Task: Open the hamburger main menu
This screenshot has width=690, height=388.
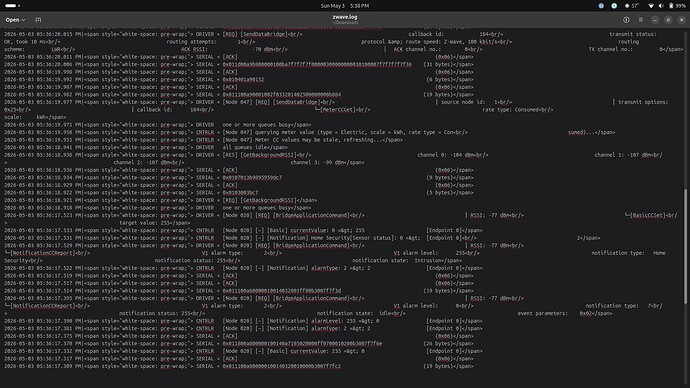Action: point(641,20)
